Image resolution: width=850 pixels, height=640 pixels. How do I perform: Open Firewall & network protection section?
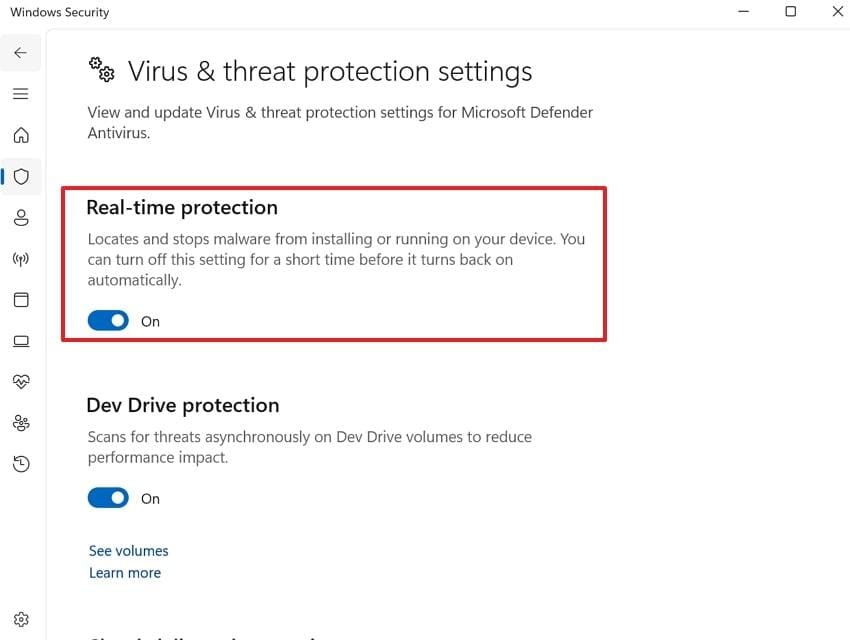pos(21,258)
